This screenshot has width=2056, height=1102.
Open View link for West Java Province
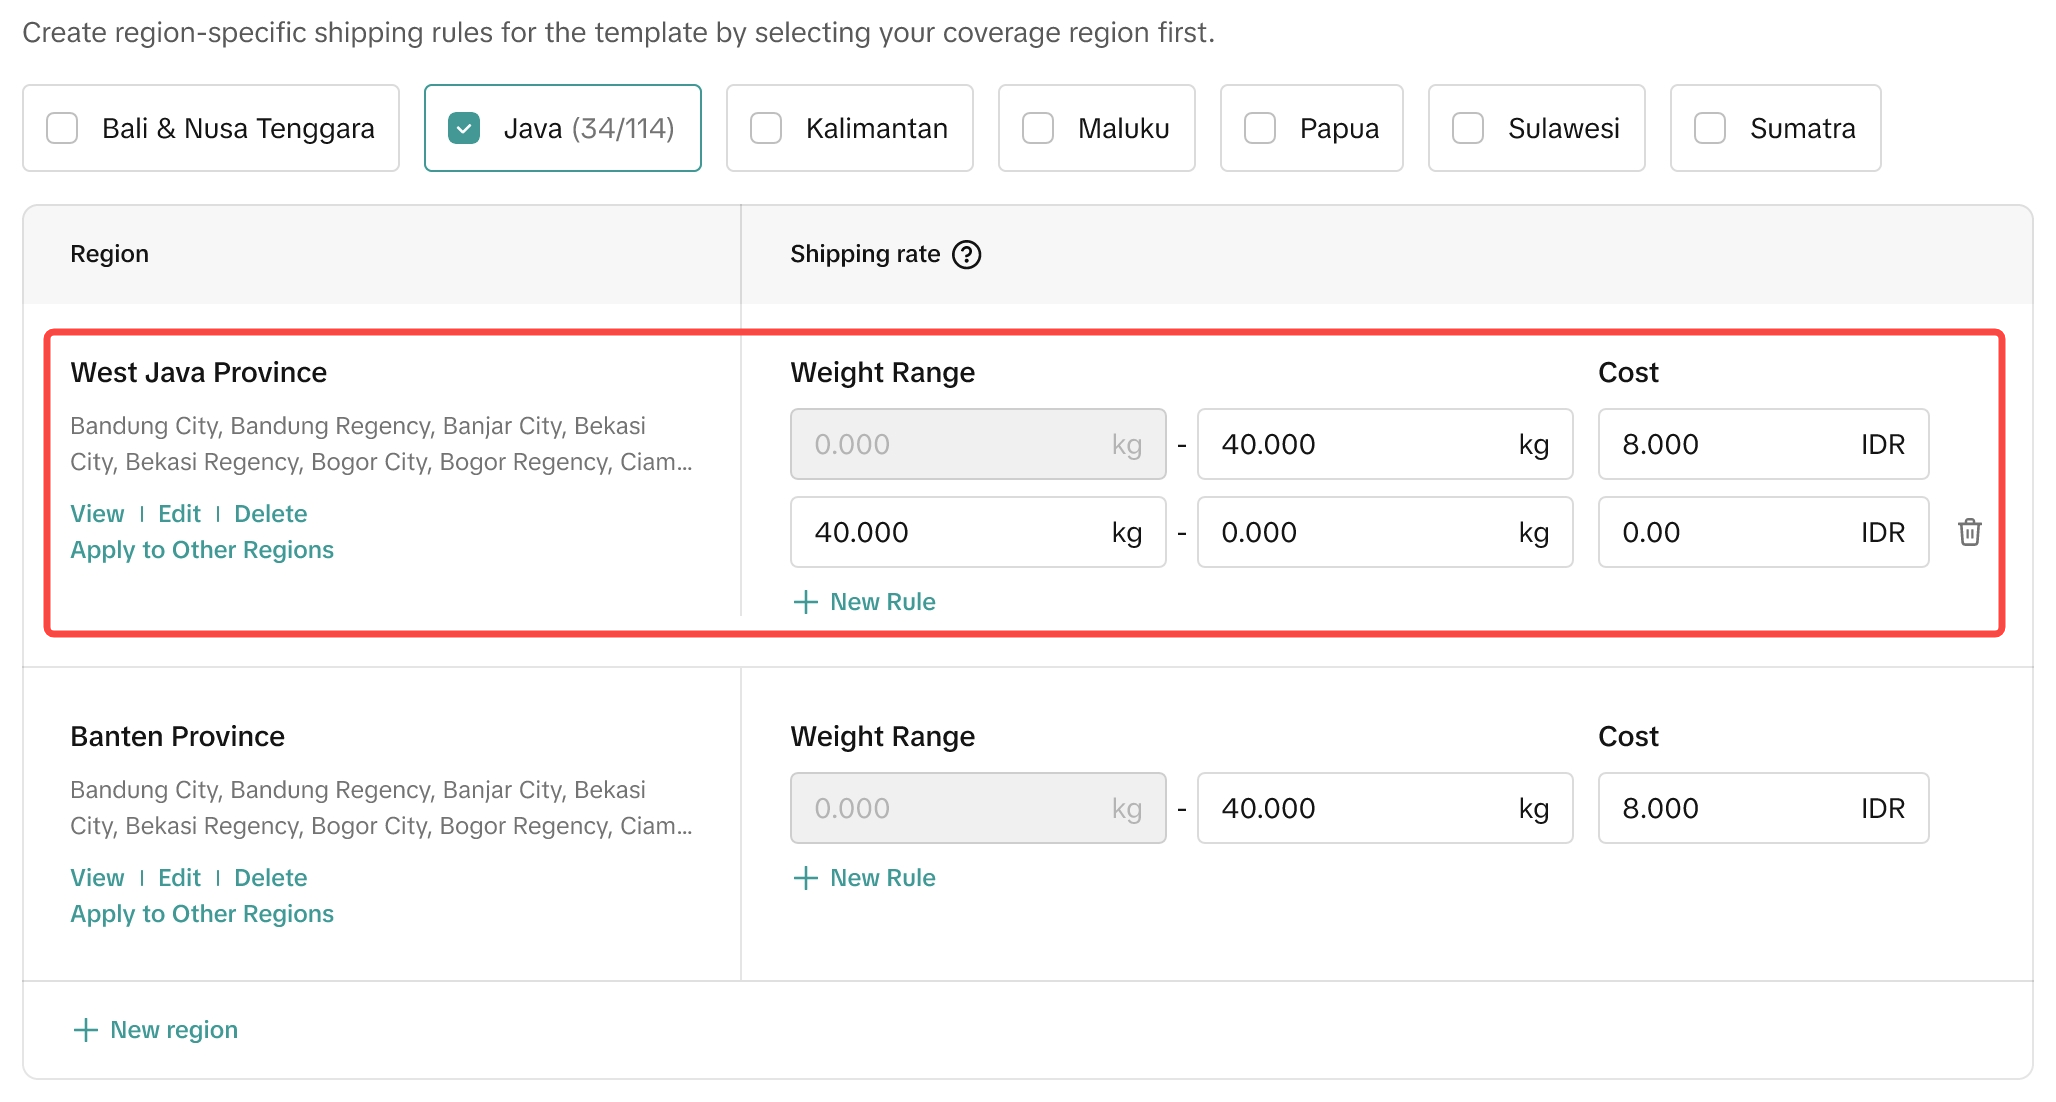click(97, 514)
